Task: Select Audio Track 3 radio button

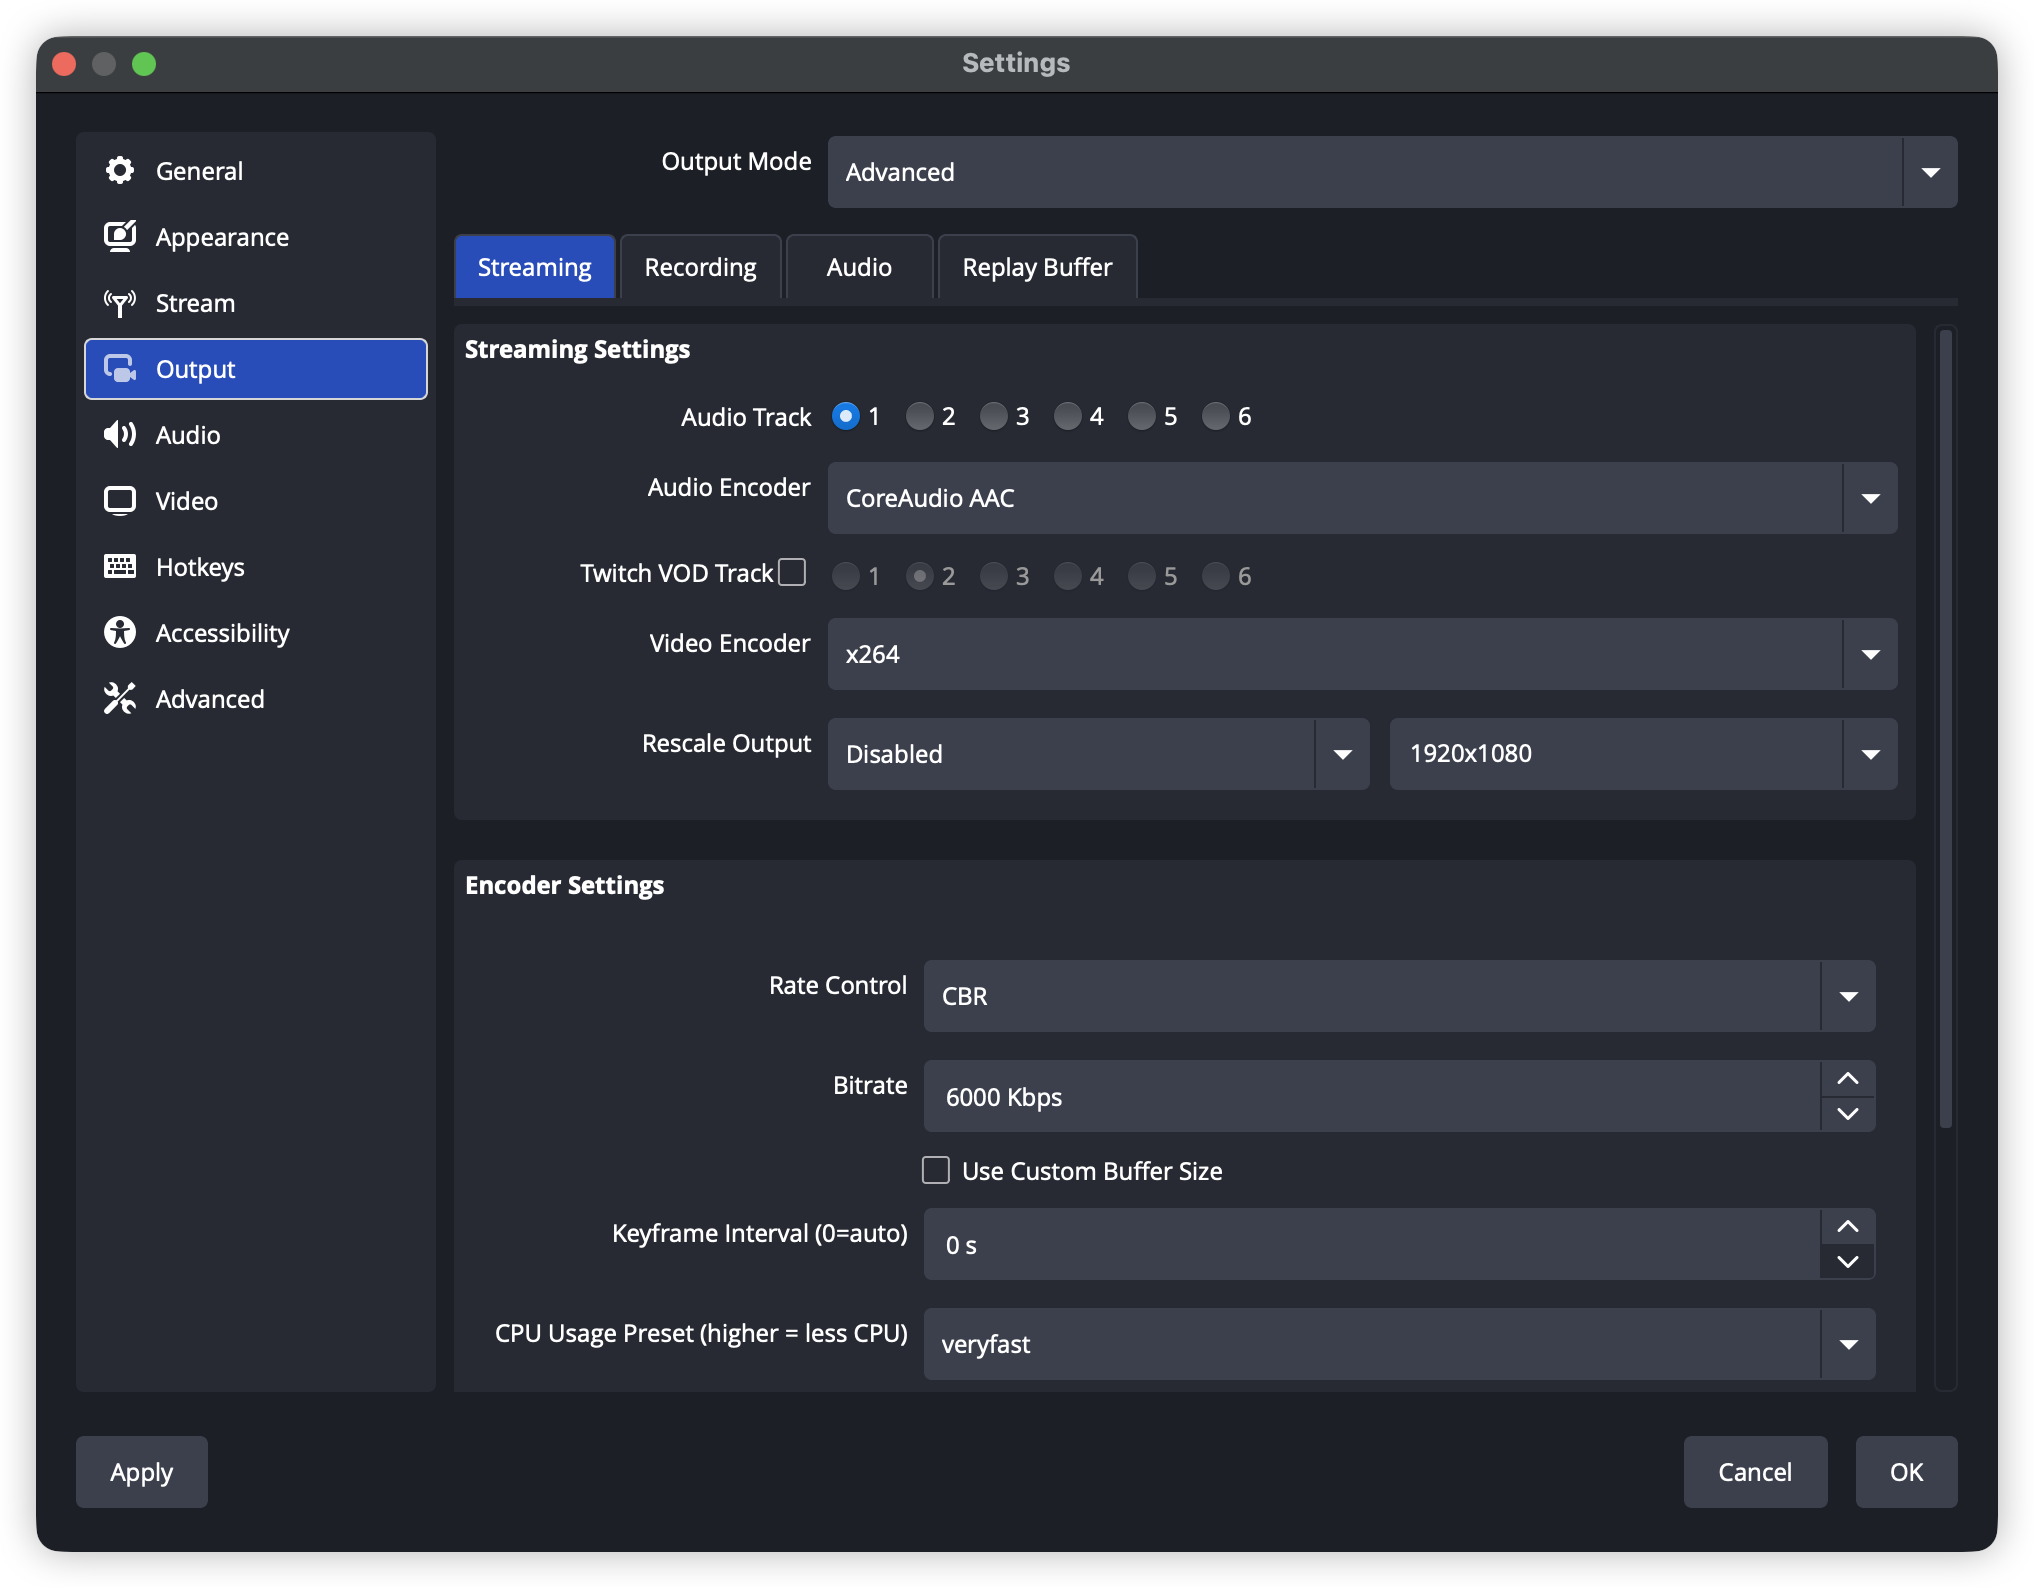Action: click(993, 416)
